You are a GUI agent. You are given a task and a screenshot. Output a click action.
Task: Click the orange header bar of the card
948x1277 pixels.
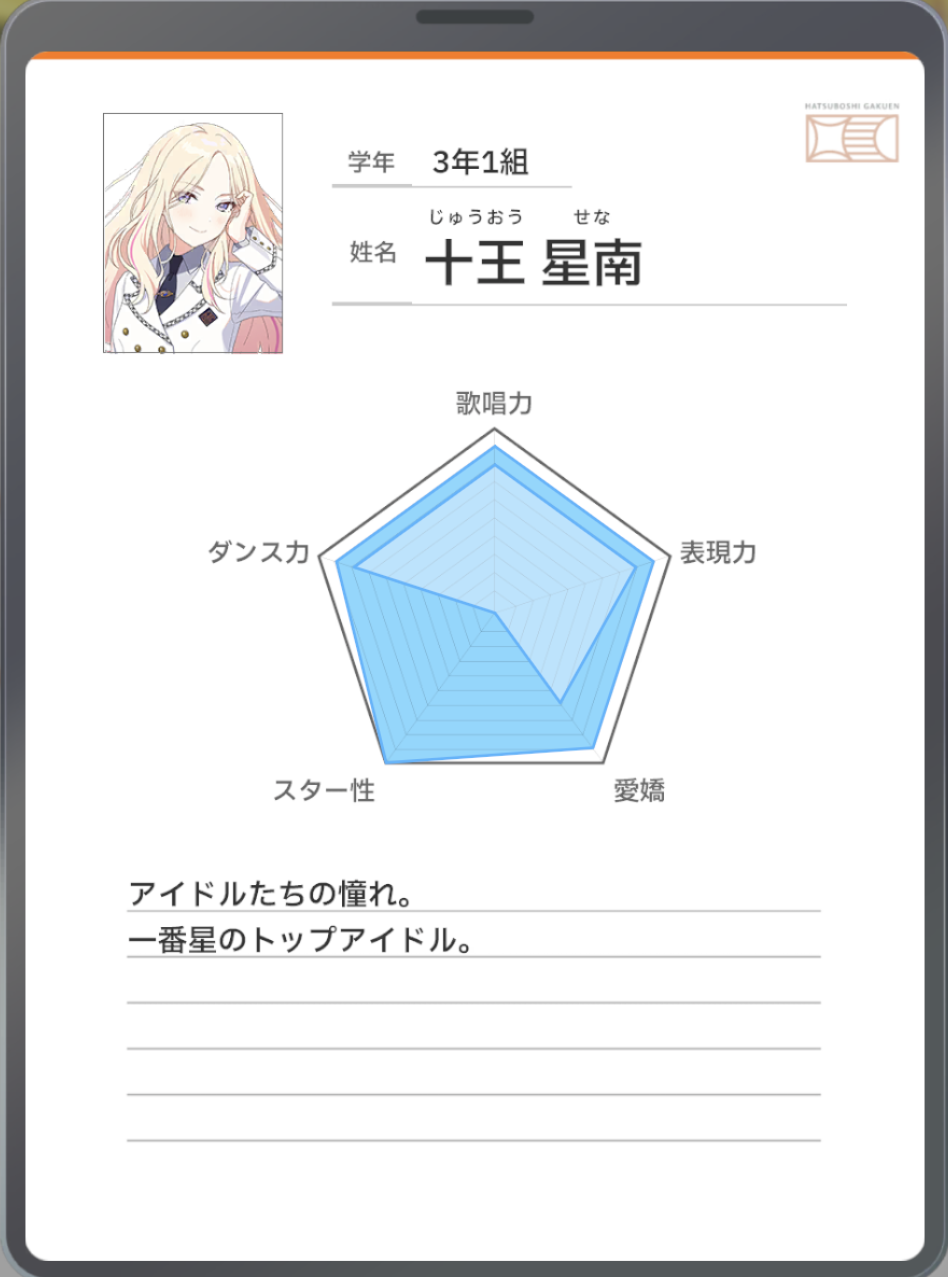pos(474,56)
